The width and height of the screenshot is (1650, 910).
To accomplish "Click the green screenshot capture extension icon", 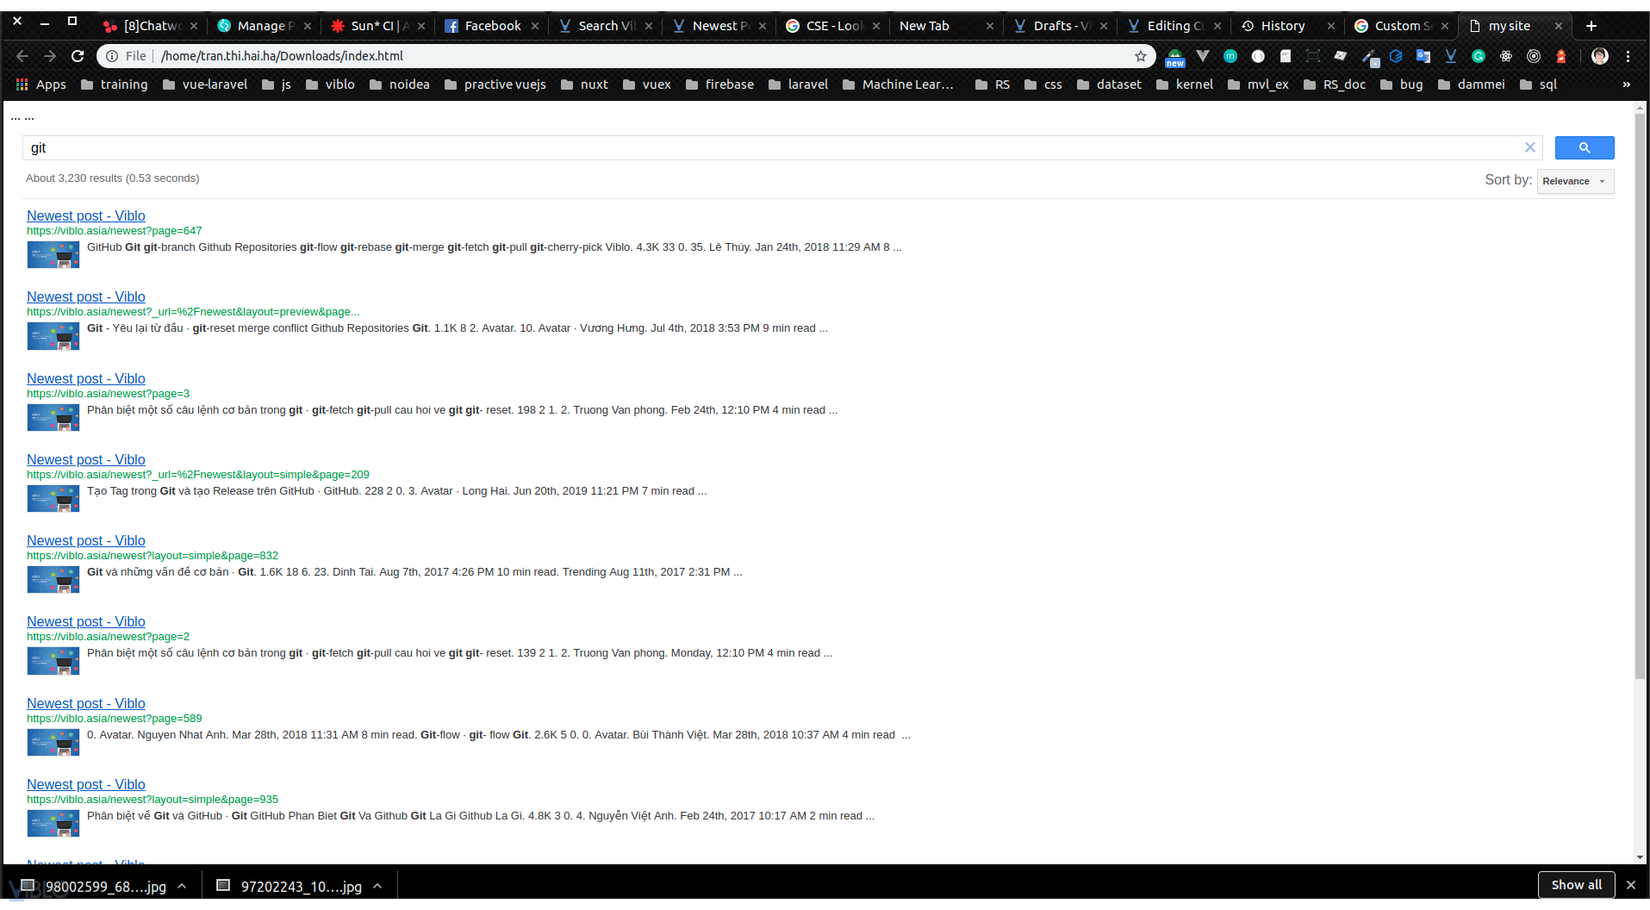I will [1313, 56].
